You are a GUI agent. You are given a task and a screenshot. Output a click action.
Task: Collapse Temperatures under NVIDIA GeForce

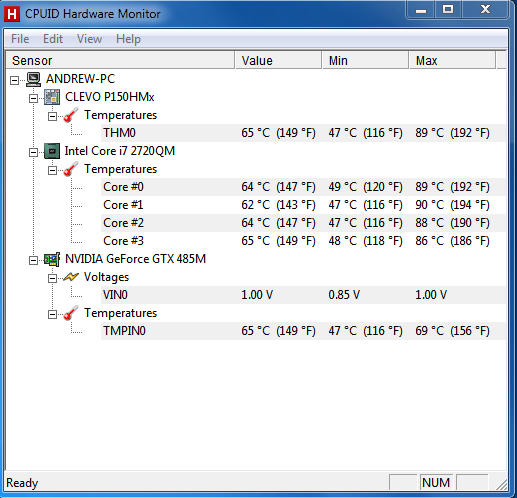52,314
